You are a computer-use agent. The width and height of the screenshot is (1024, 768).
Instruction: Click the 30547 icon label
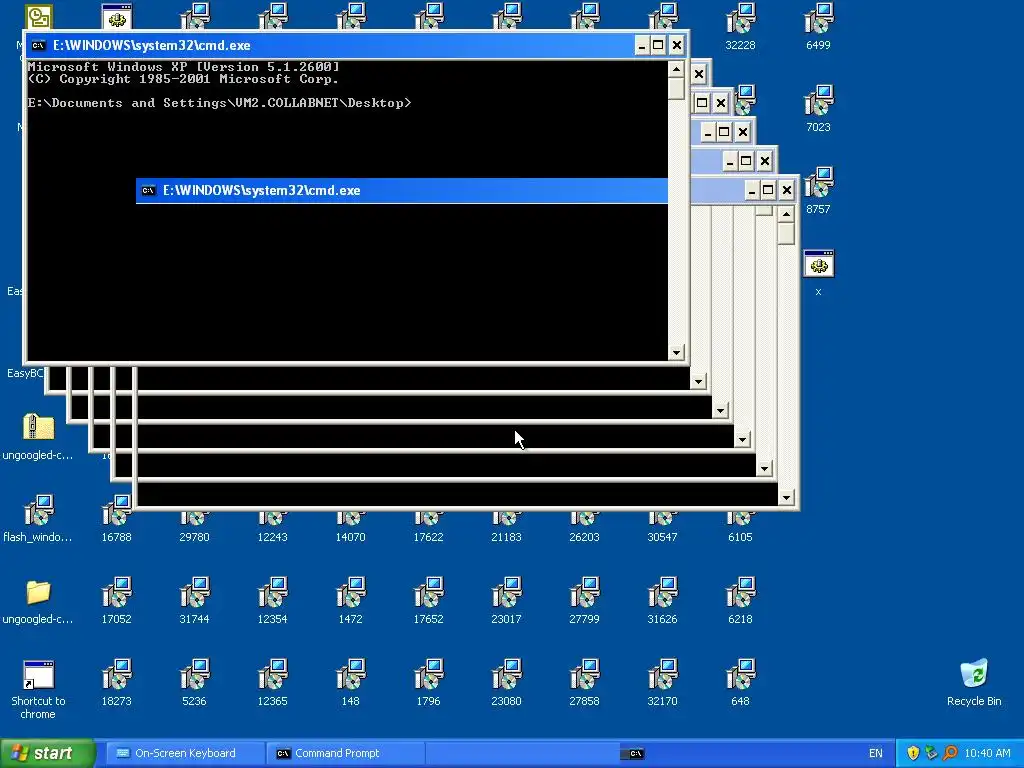662,537
